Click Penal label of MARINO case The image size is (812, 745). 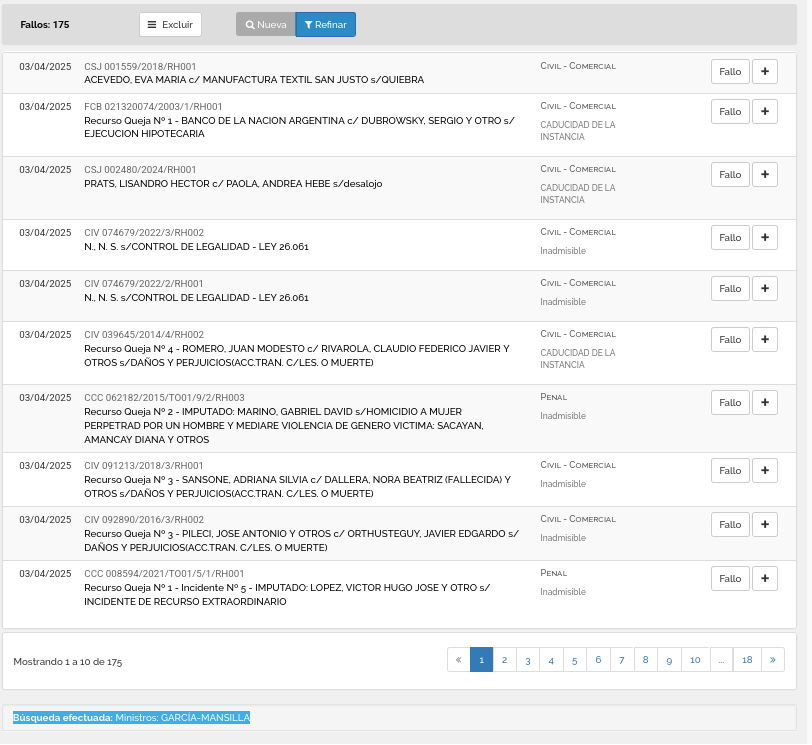(x=554, y=397)
